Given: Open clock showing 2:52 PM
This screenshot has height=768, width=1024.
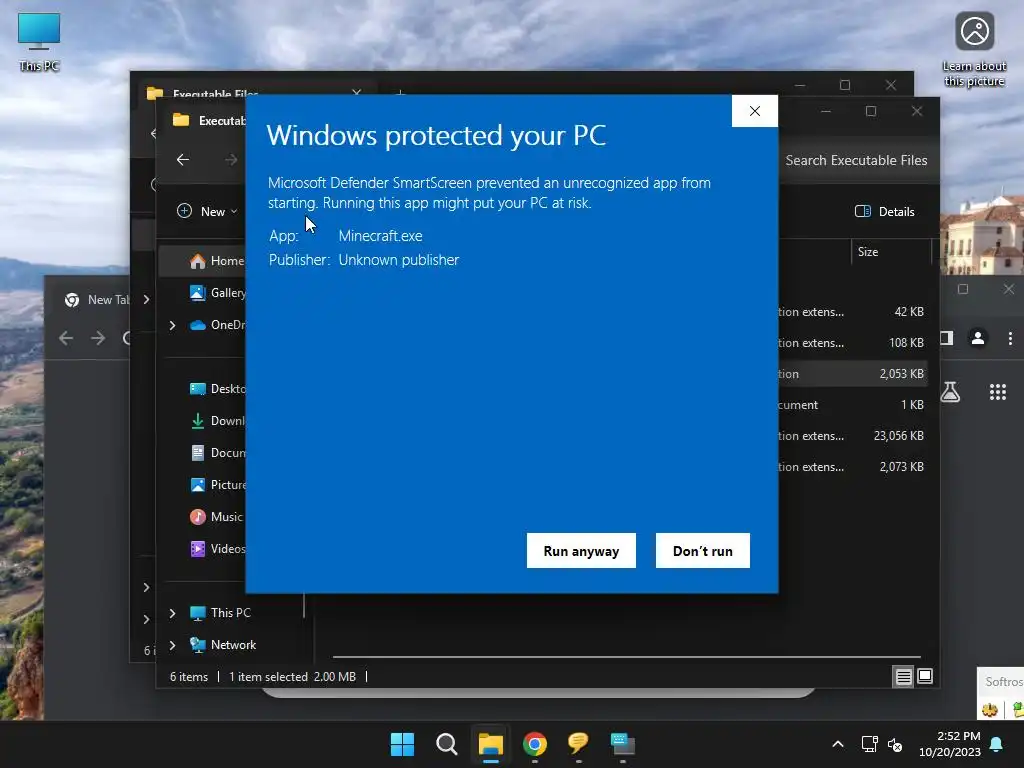Looking at the screenshot, I should point(950,744).
